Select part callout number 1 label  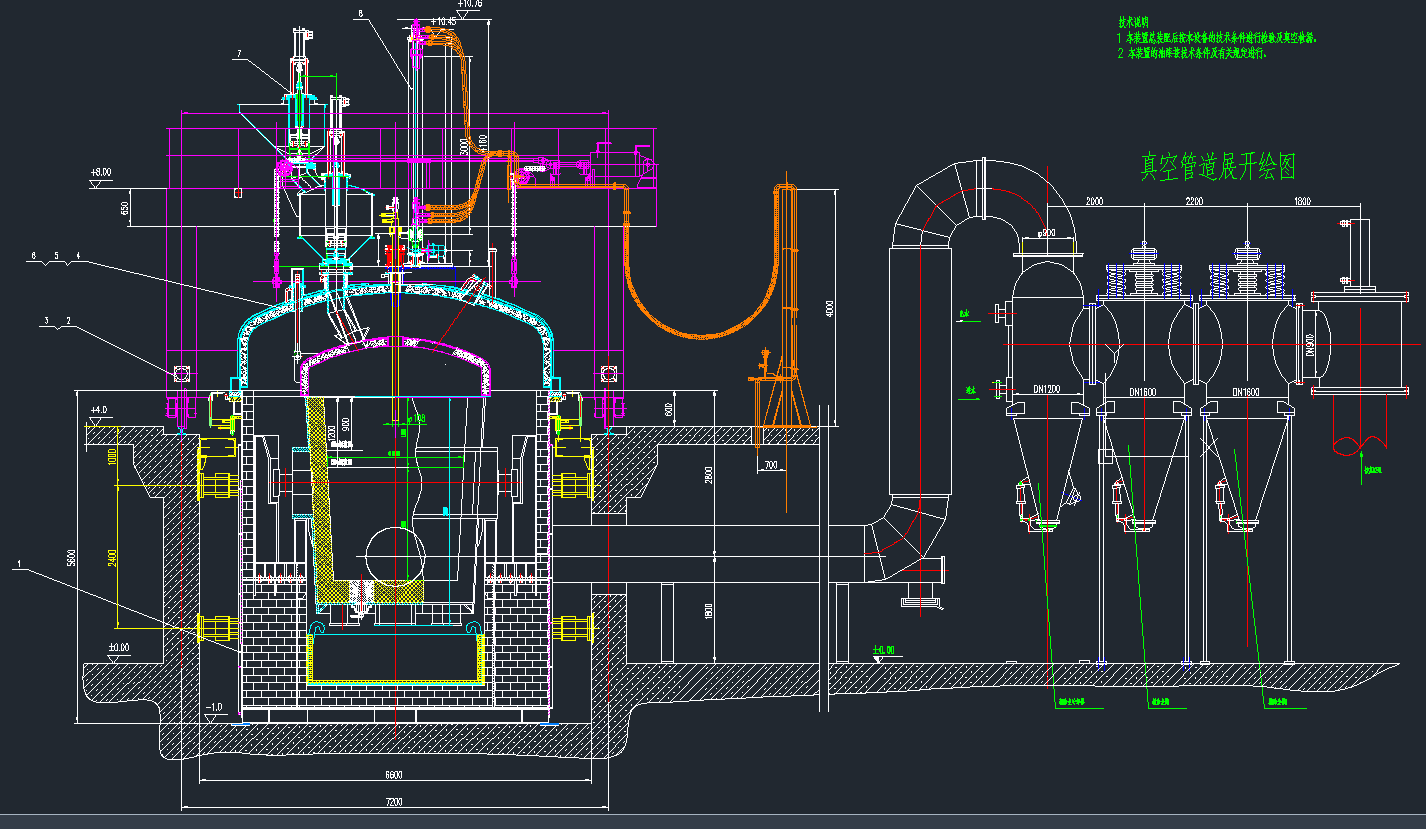pyautogui.click(x=19, y=565)
